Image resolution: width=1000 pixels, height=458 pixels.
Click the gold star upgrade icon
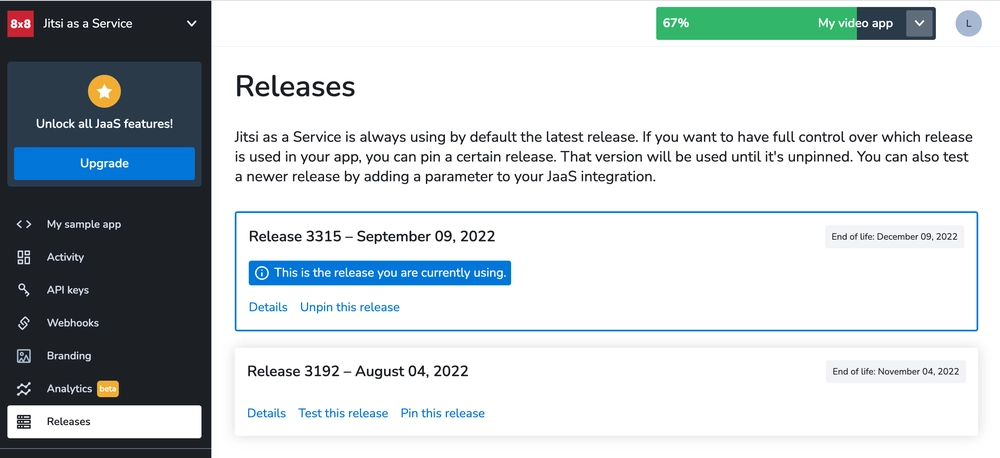[104, 92]
